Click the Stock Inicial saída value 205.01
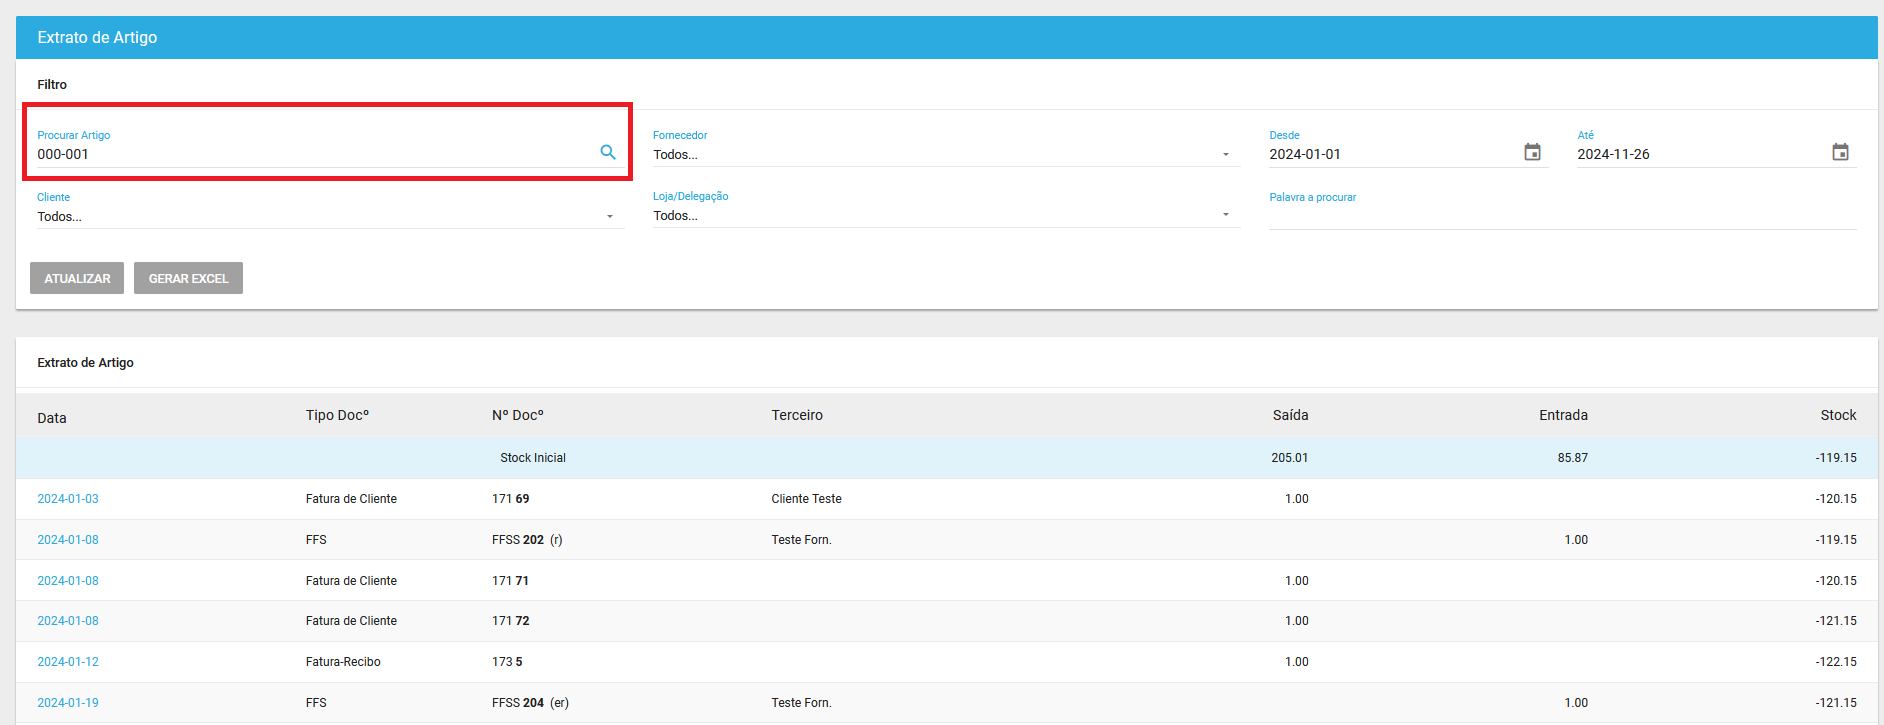This screenshot has height=725, width=1884. coord(1290,458)
